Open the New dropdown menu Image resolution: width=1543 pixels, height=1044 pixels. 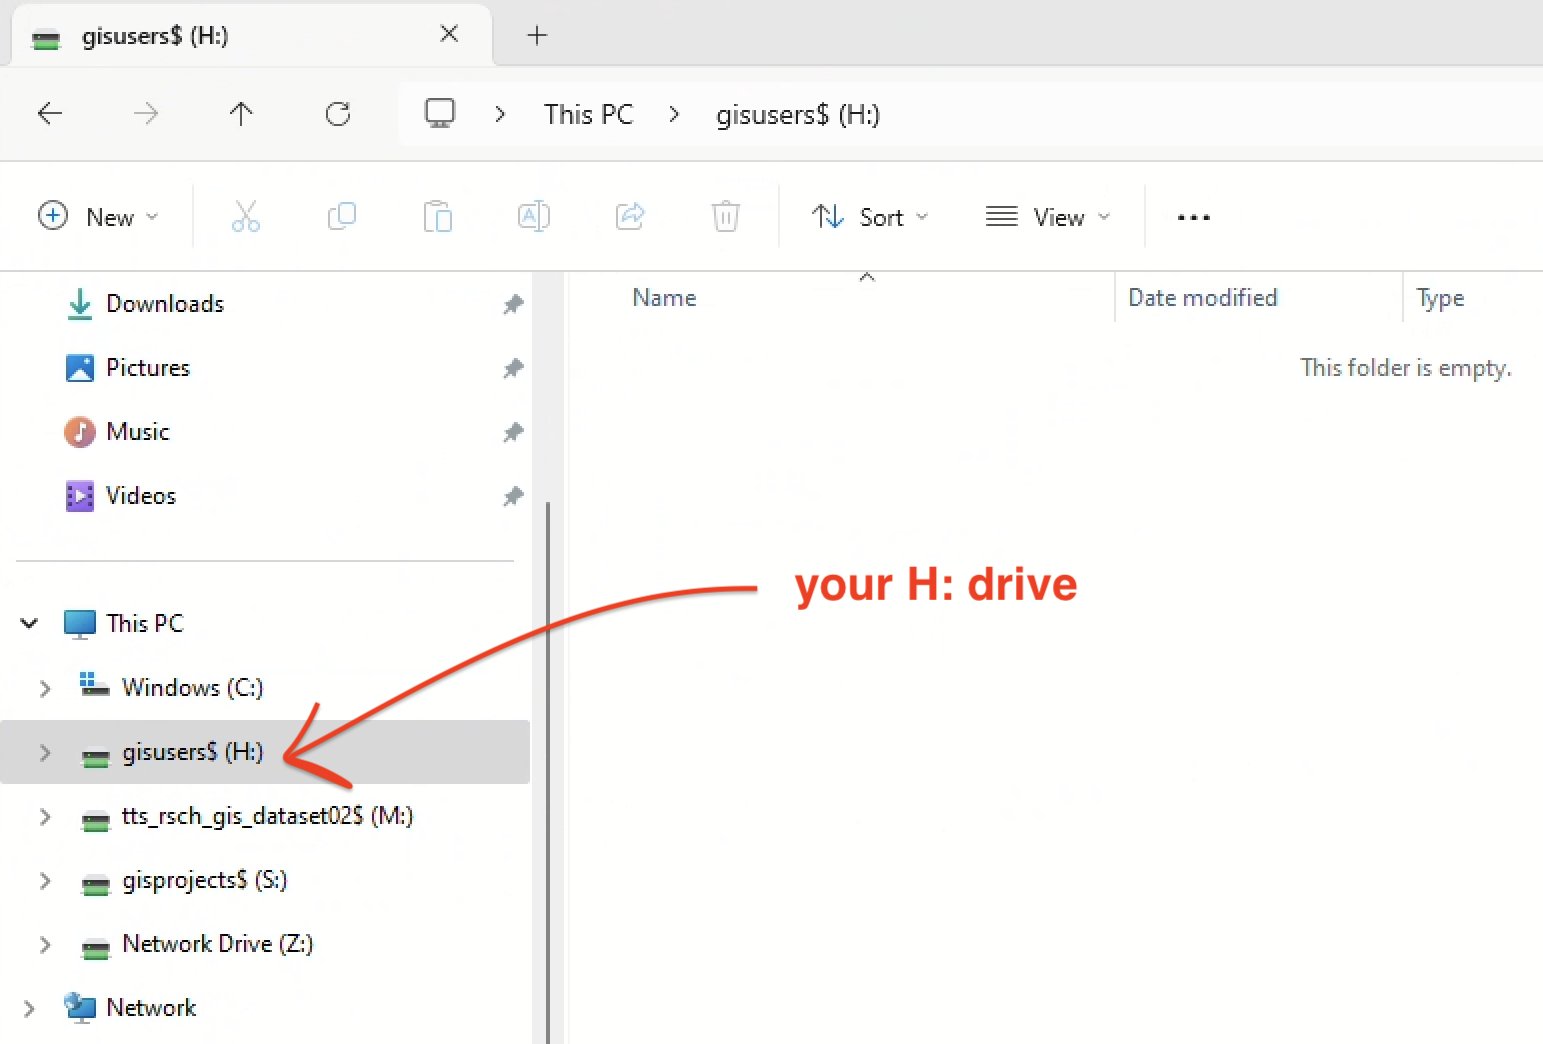click(x=98, y=217)
